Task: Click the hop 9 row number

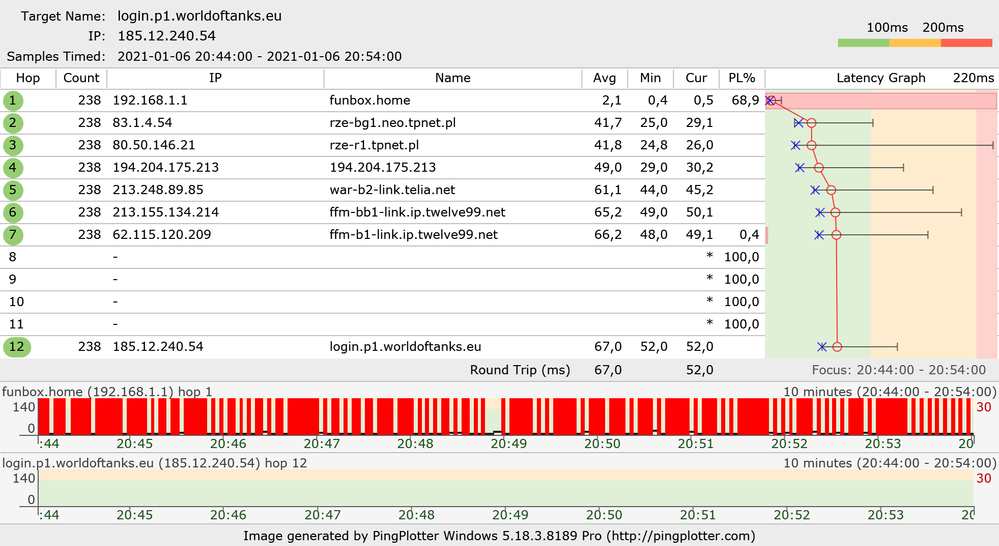Action: coord(13,280)
